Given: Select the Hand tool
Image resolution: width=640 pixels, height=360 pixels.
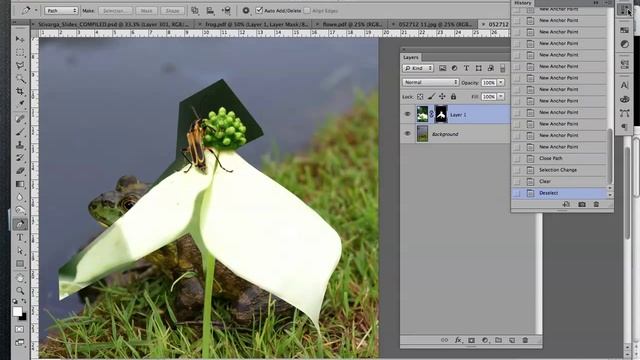Looking at the screenshot, I should (20, 278).
